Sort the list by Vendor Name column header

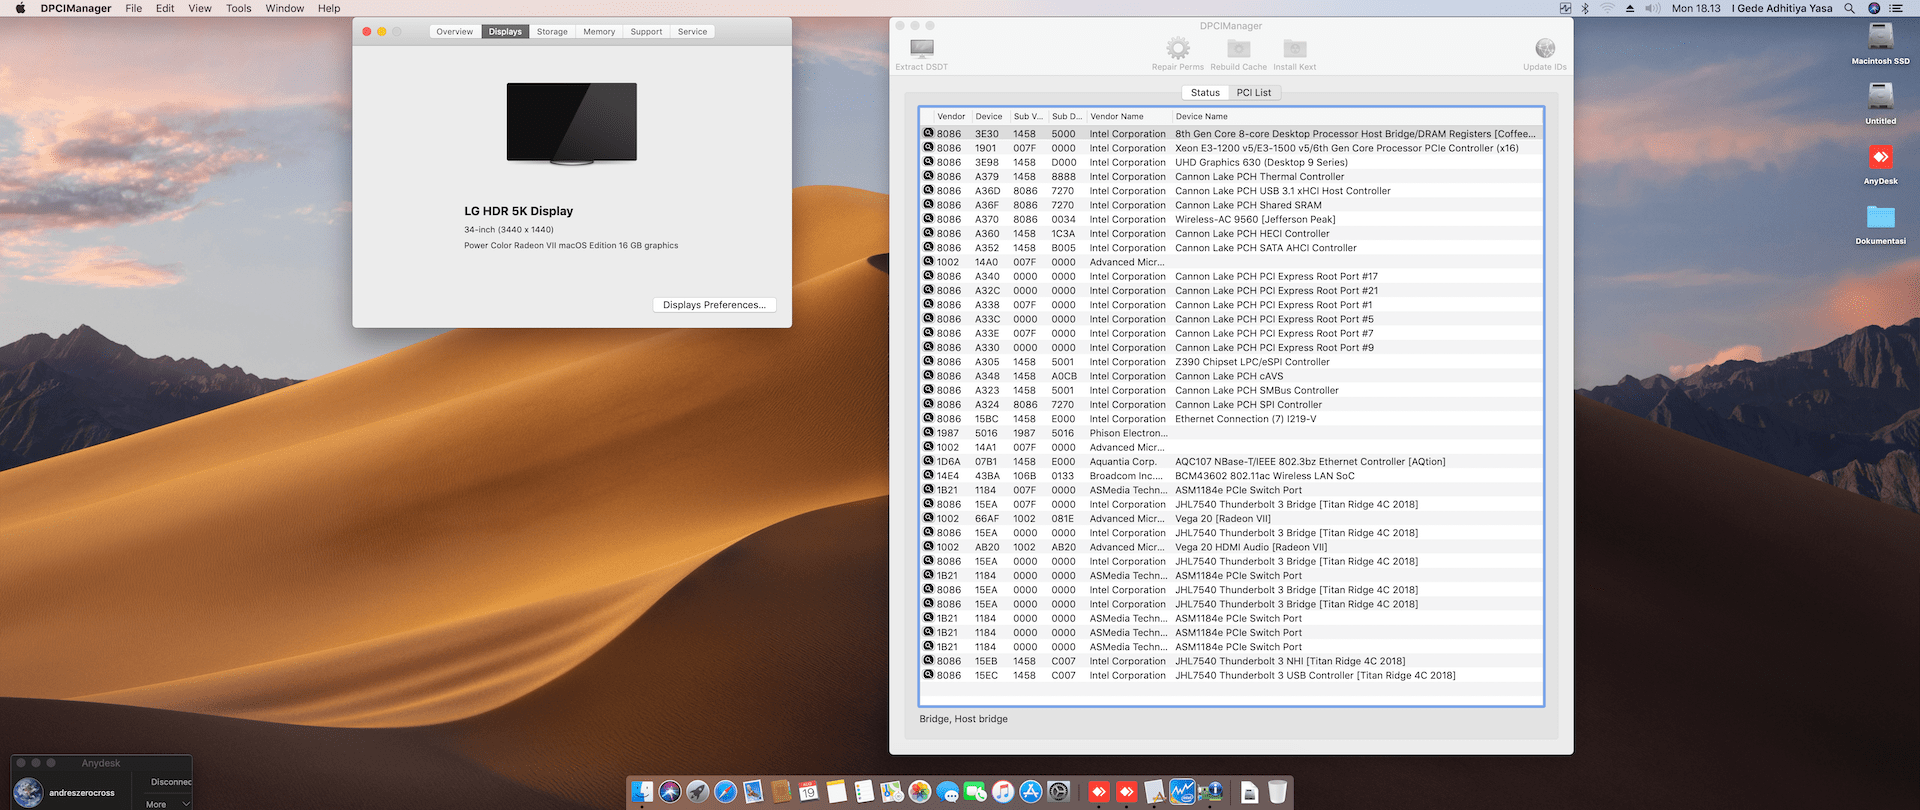[1117, 117]
